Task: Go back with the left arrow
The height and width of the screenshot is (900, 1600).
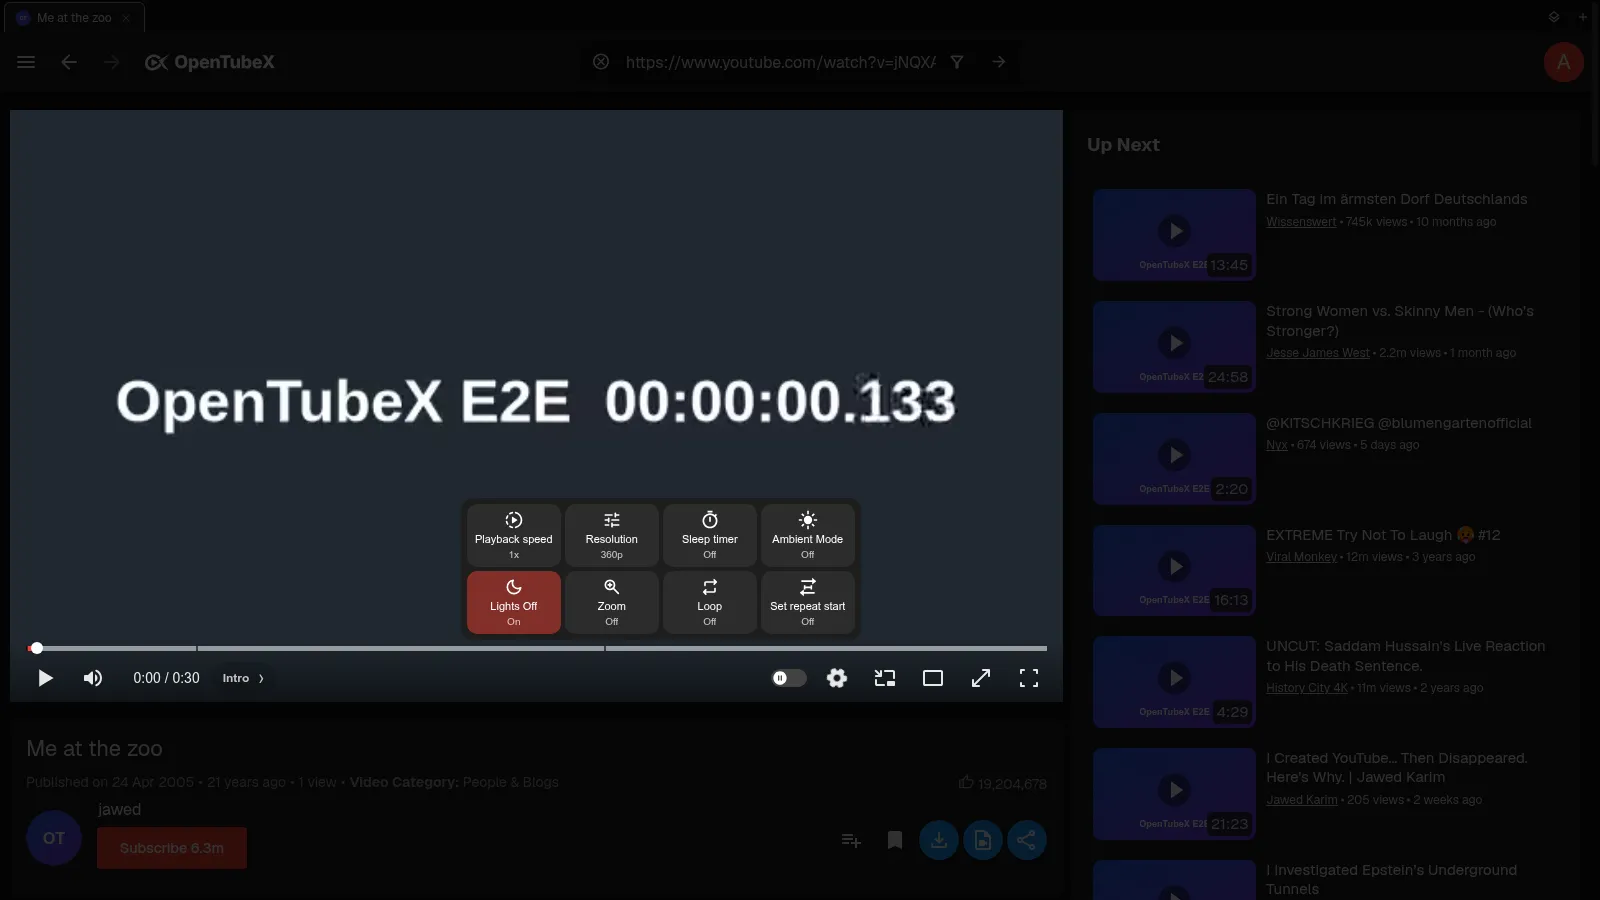Action: pyautogui.click(x=69, y=62)
